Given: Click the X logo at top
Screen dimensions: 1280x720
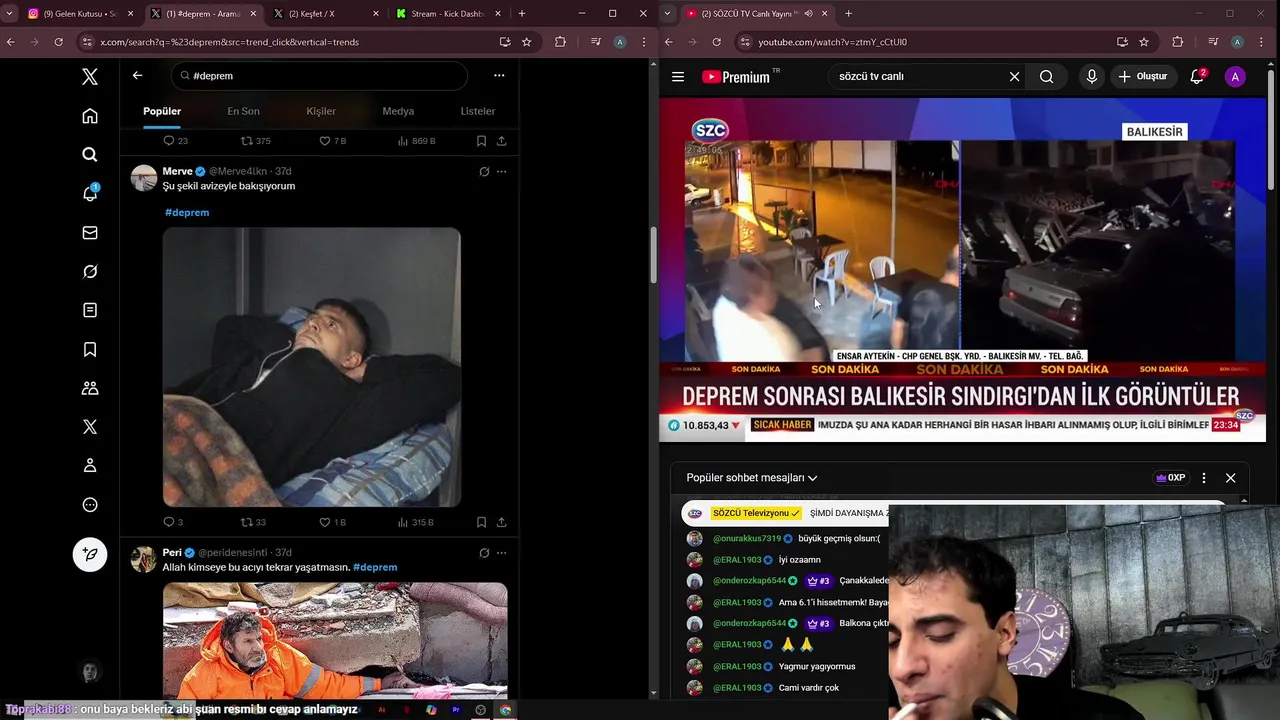Looking at the screenshot, I should (90, 76).
